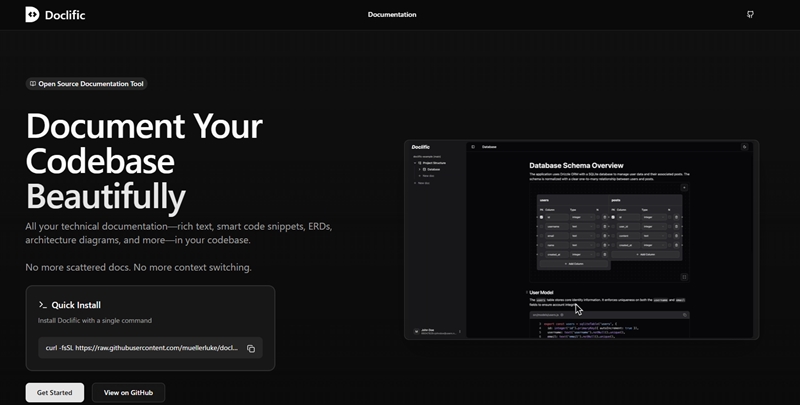Viewport: 800px width, 405px height.
Task: Open the GitHub icon in the header
Action: [750, 14]
